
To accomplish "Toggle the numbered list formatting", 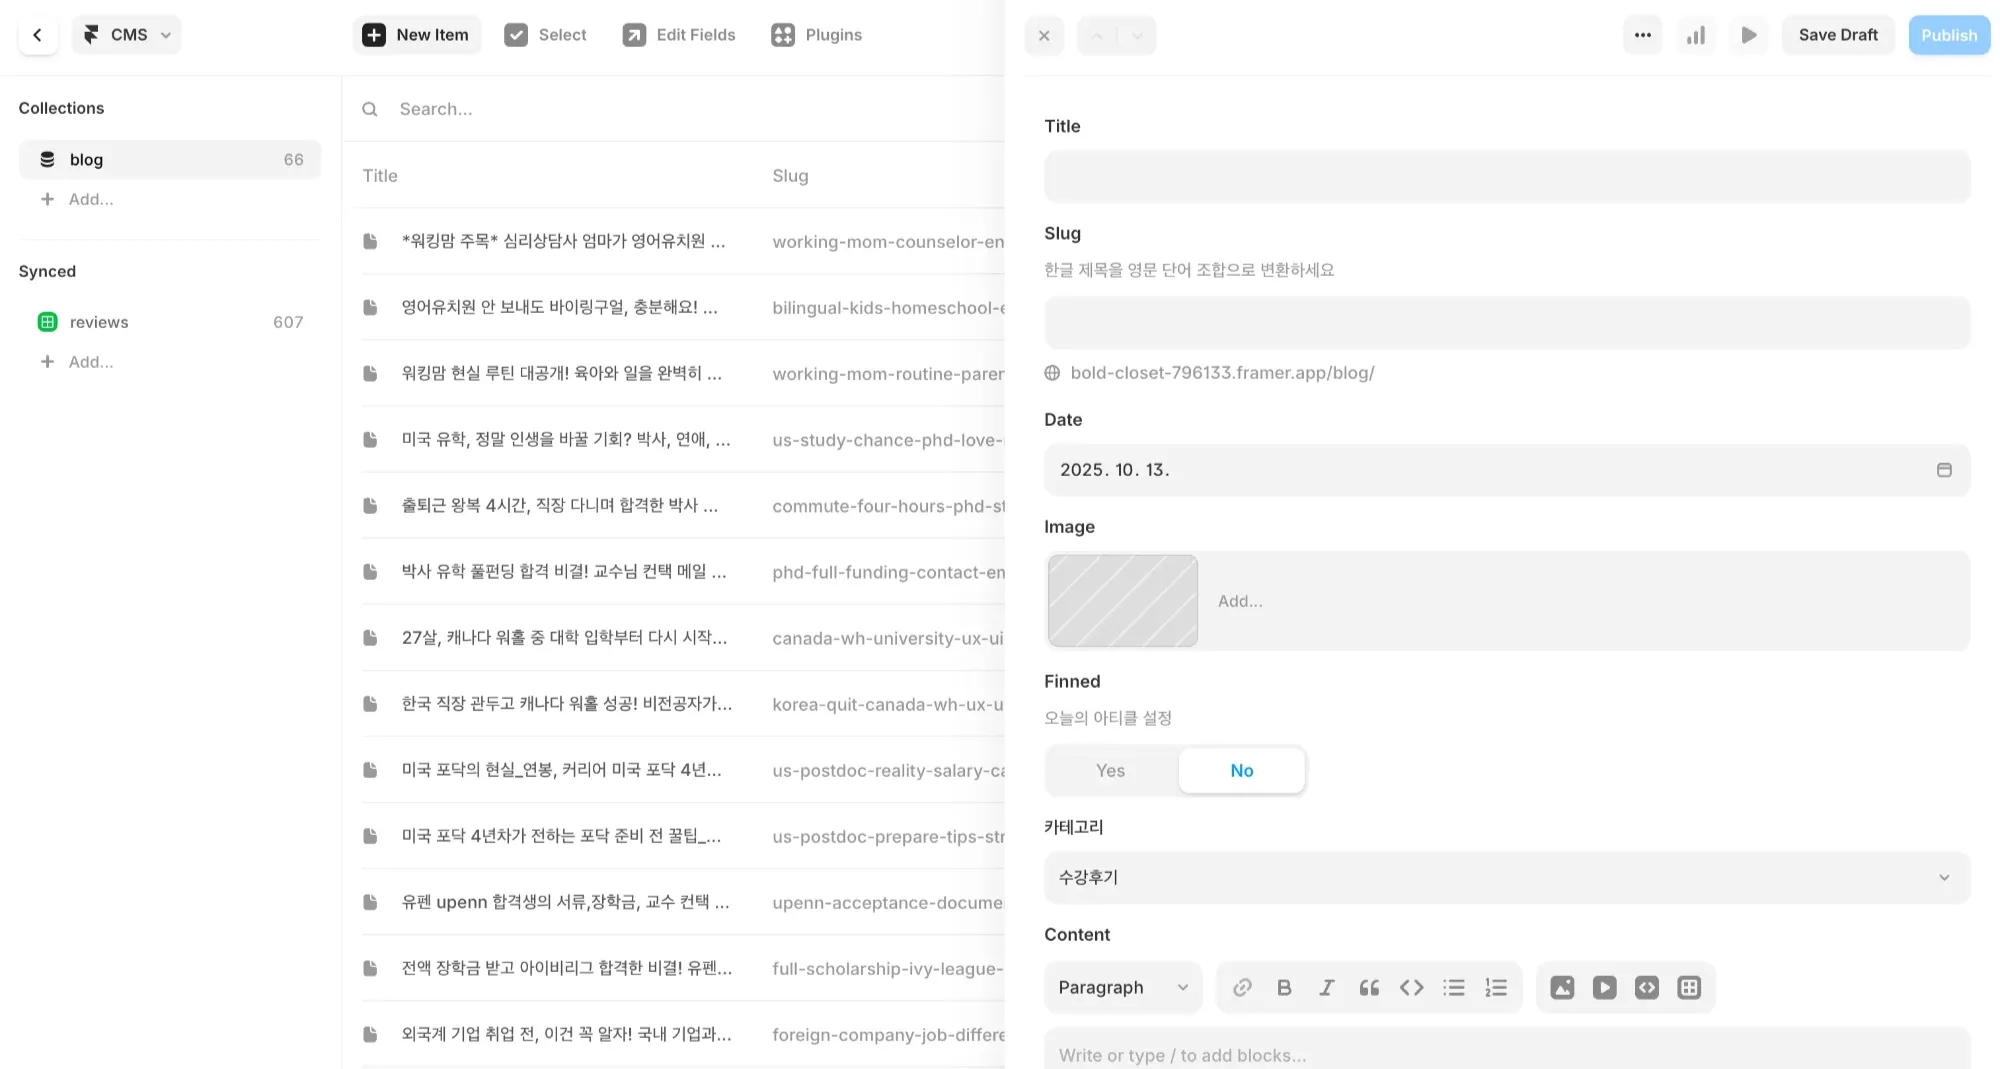I will pyautogui.click(x=1496, y=987).
